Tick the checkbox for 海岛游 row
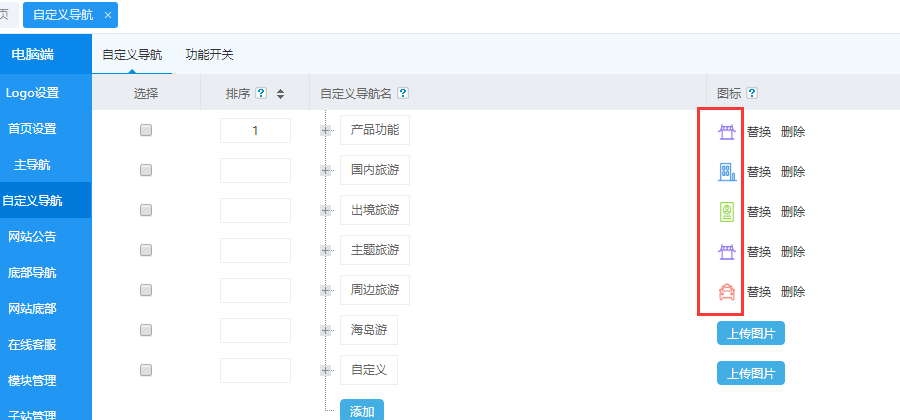This screenshot has width=900, height=420. coord(146,330)
